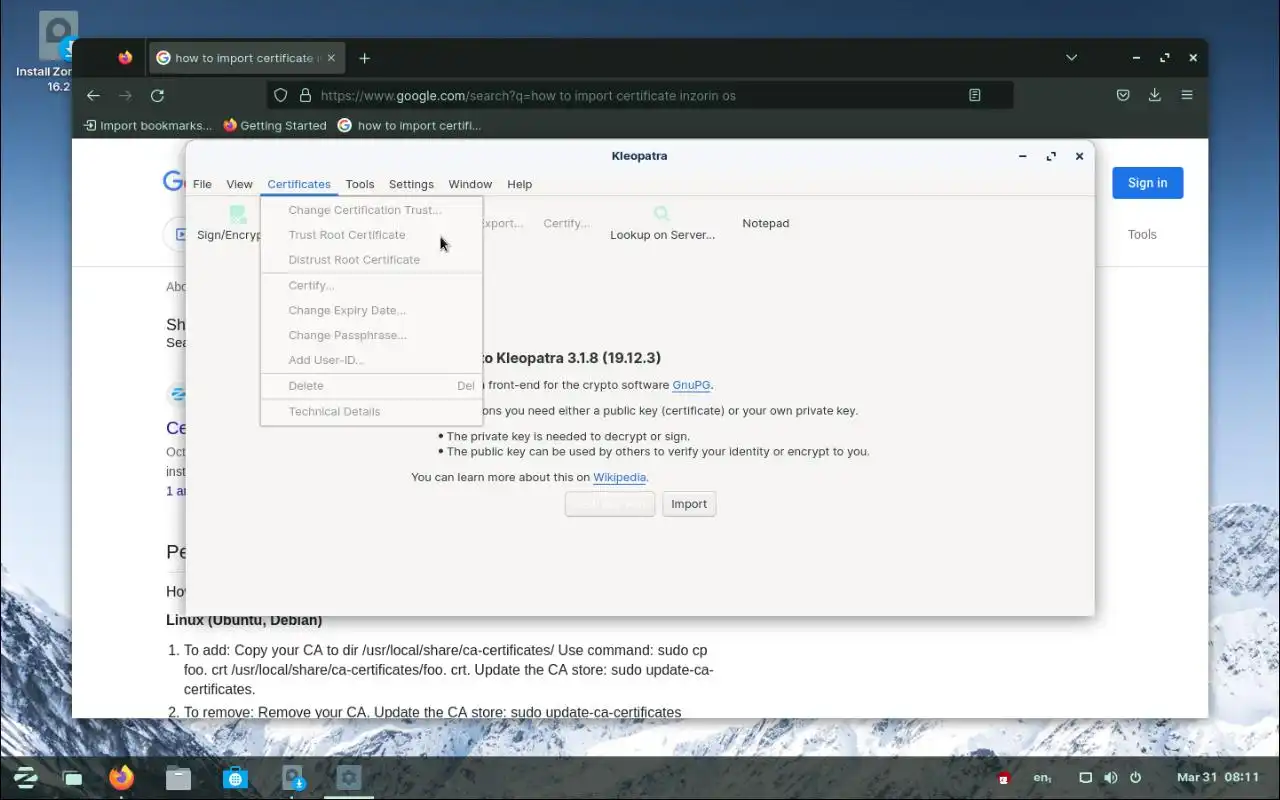Choose Add User-ID menu entry
The height and width of the screenshot is (800, 1280).
[371, 360]
